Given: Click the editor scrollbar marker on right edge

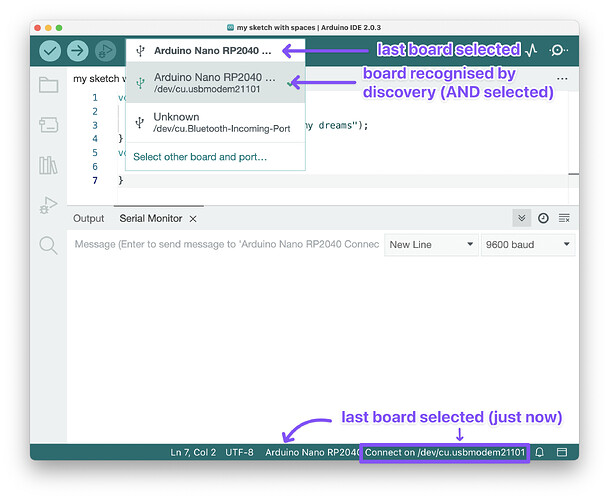Looking at the screenshot, I should tap(573, 174).
